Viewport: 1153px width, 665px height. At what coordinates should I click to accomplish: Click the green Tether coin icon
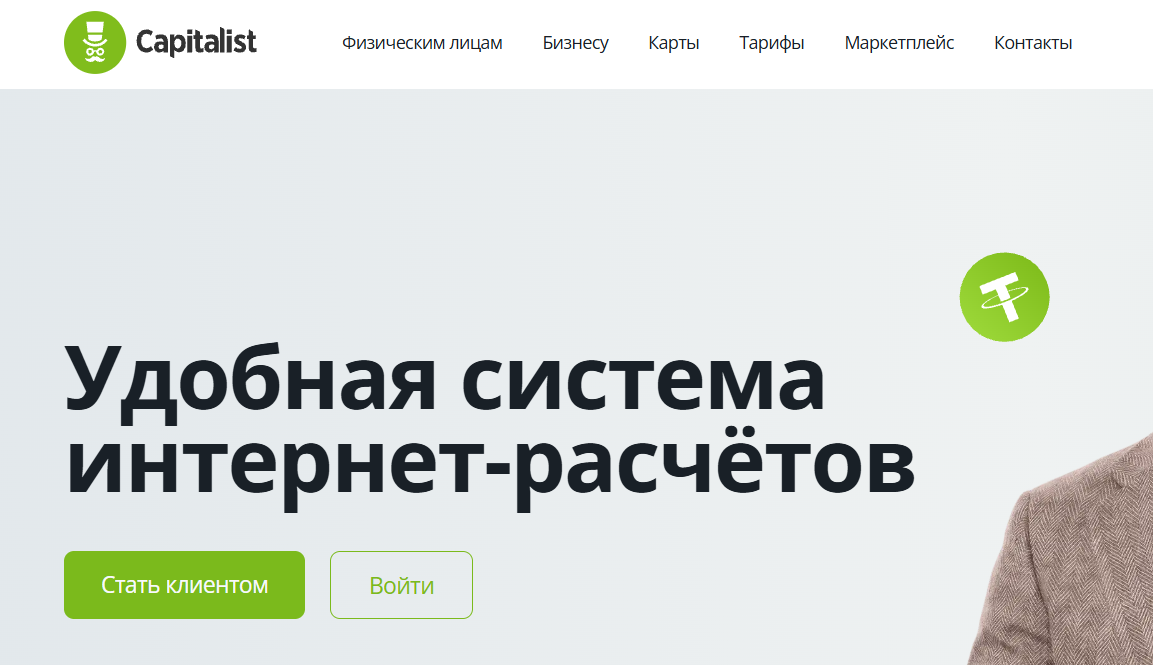click(1004, 297)
